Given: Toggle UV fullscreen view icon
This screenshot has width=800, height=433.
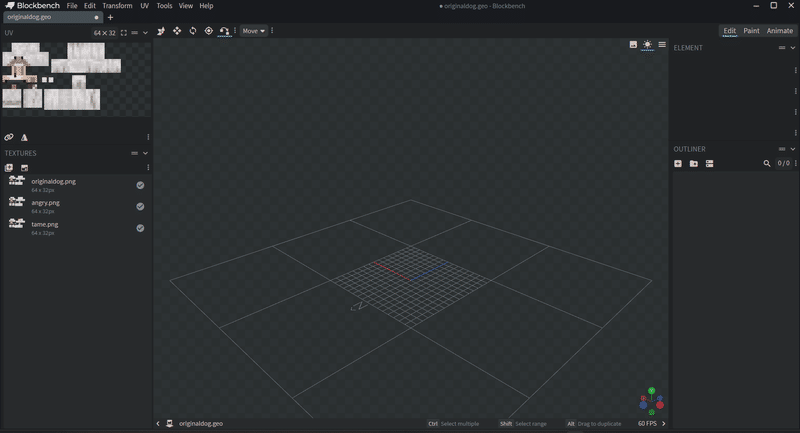Looking at the screenshot, I should pos(123,33).
